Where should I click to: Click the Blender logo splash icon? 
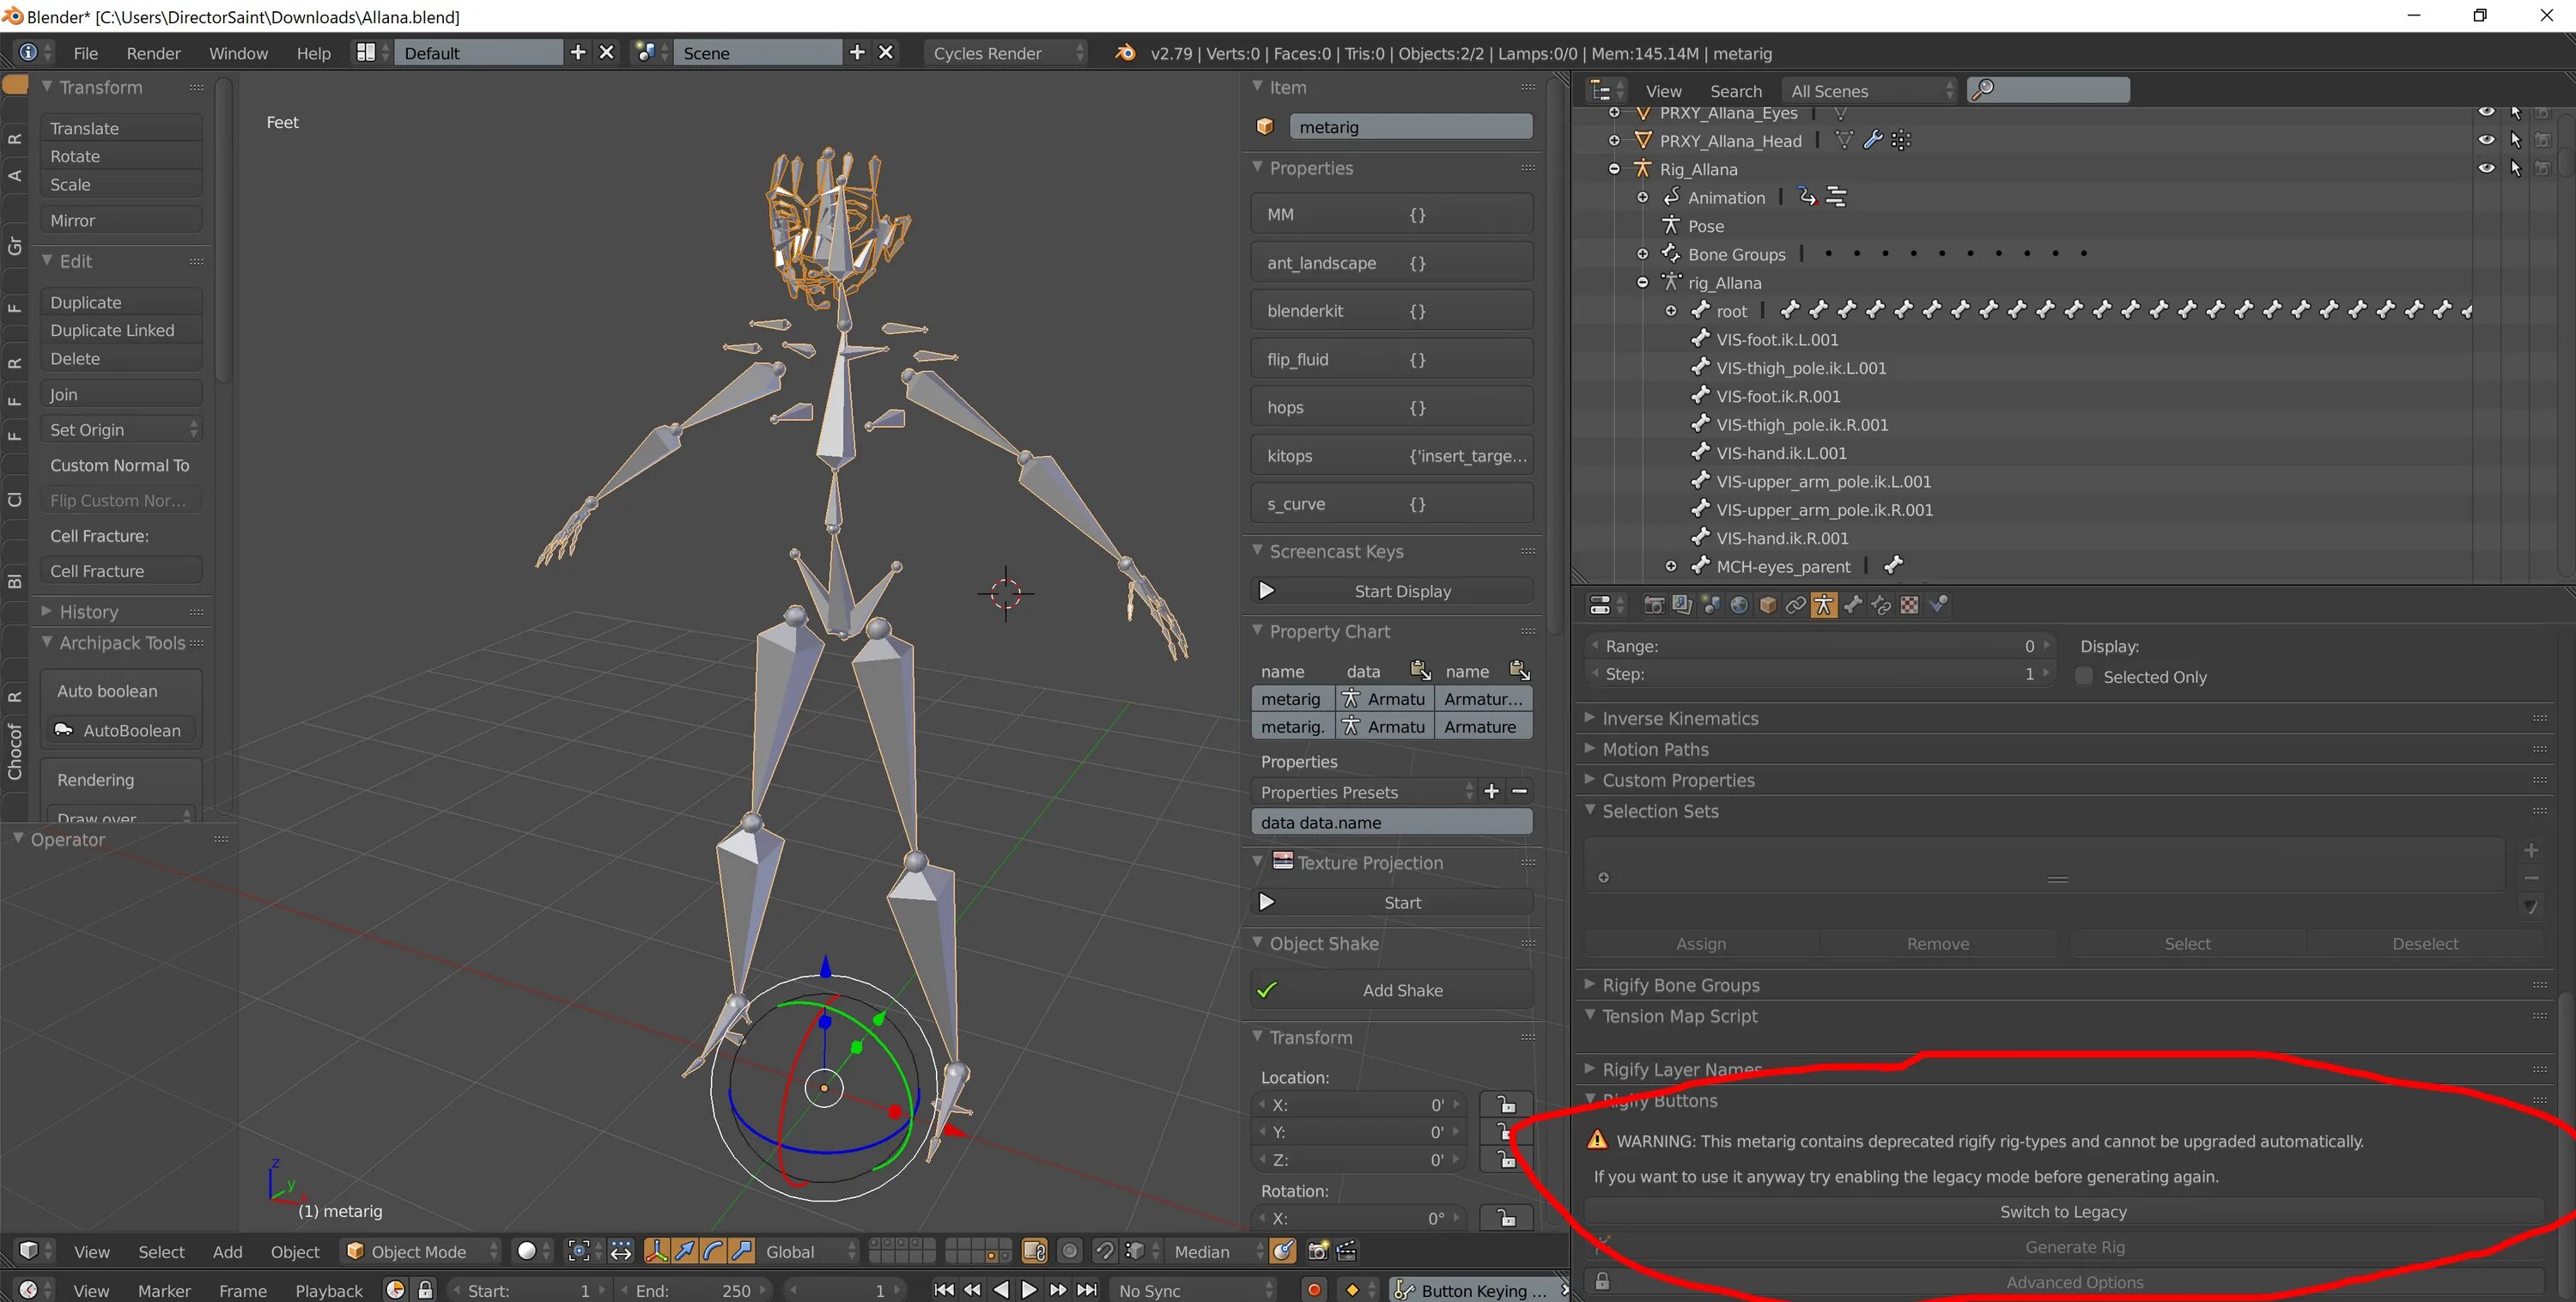coord(1125,52)
